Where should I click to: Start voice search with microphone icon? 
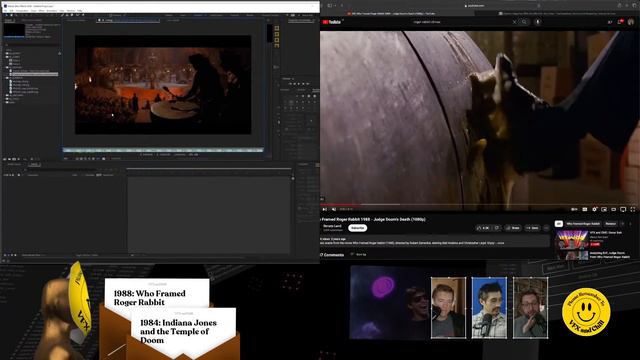click(x=538, y=22)
